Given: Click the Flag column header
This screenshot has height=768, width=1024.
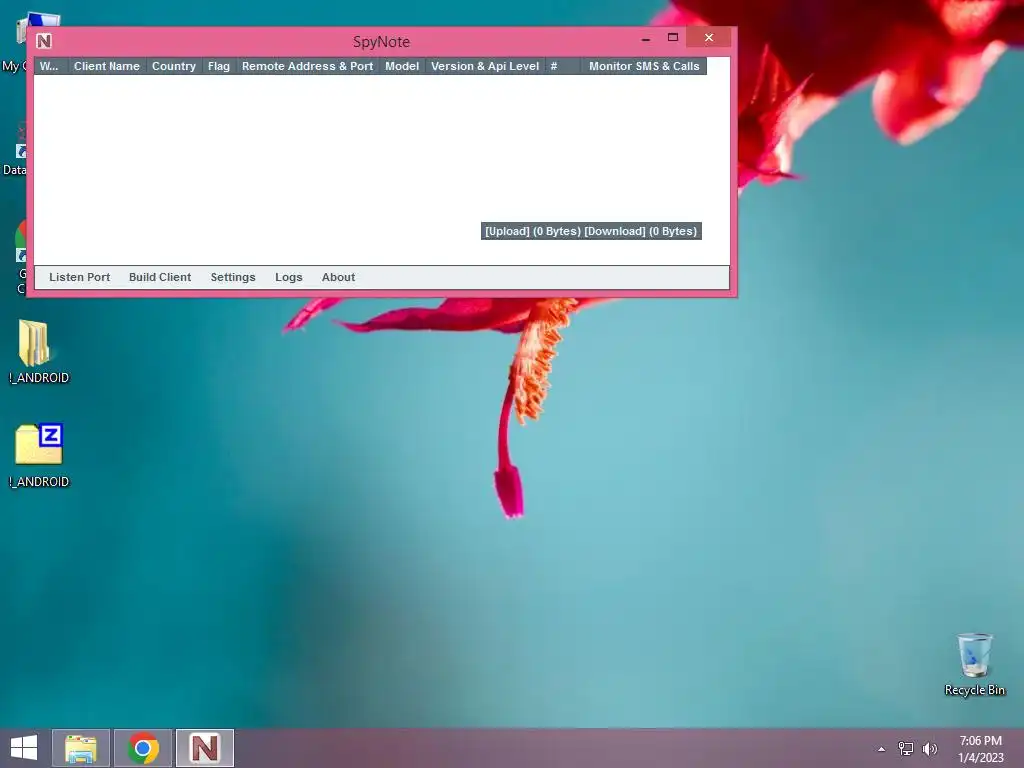Looking at the screenshot, I should click(x=219, y=66).
